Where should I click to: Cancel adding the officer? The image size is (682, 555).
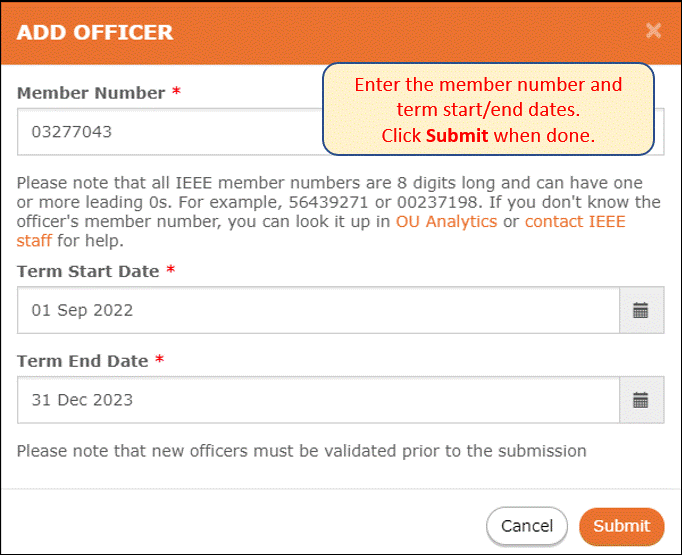pyautogui.click(x=527, y=526)
